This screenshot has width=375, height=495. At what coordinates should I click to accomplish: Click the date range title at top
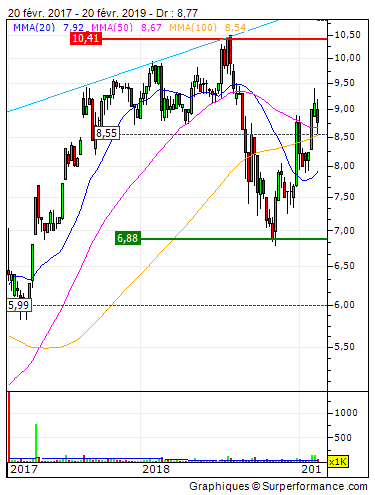tap(103, 13)
